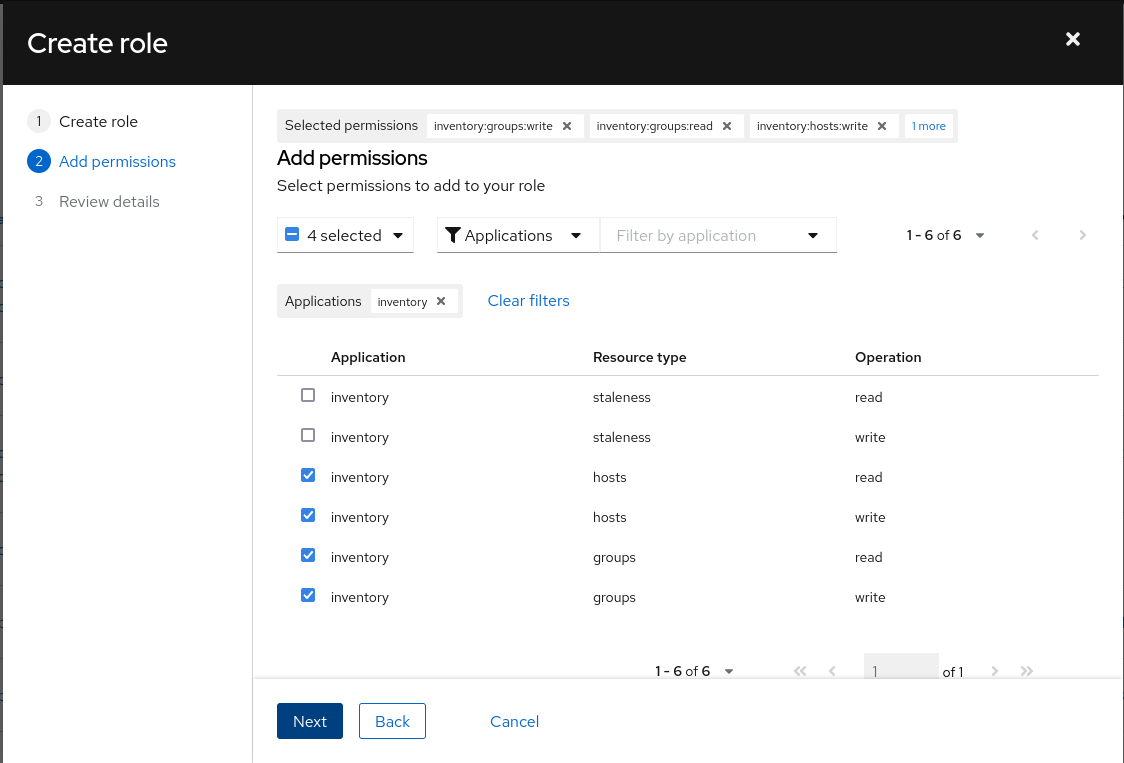Remove the inventory:groups:write permission chip
This screenshot has width=1124, height=763.
coord(567,126)
